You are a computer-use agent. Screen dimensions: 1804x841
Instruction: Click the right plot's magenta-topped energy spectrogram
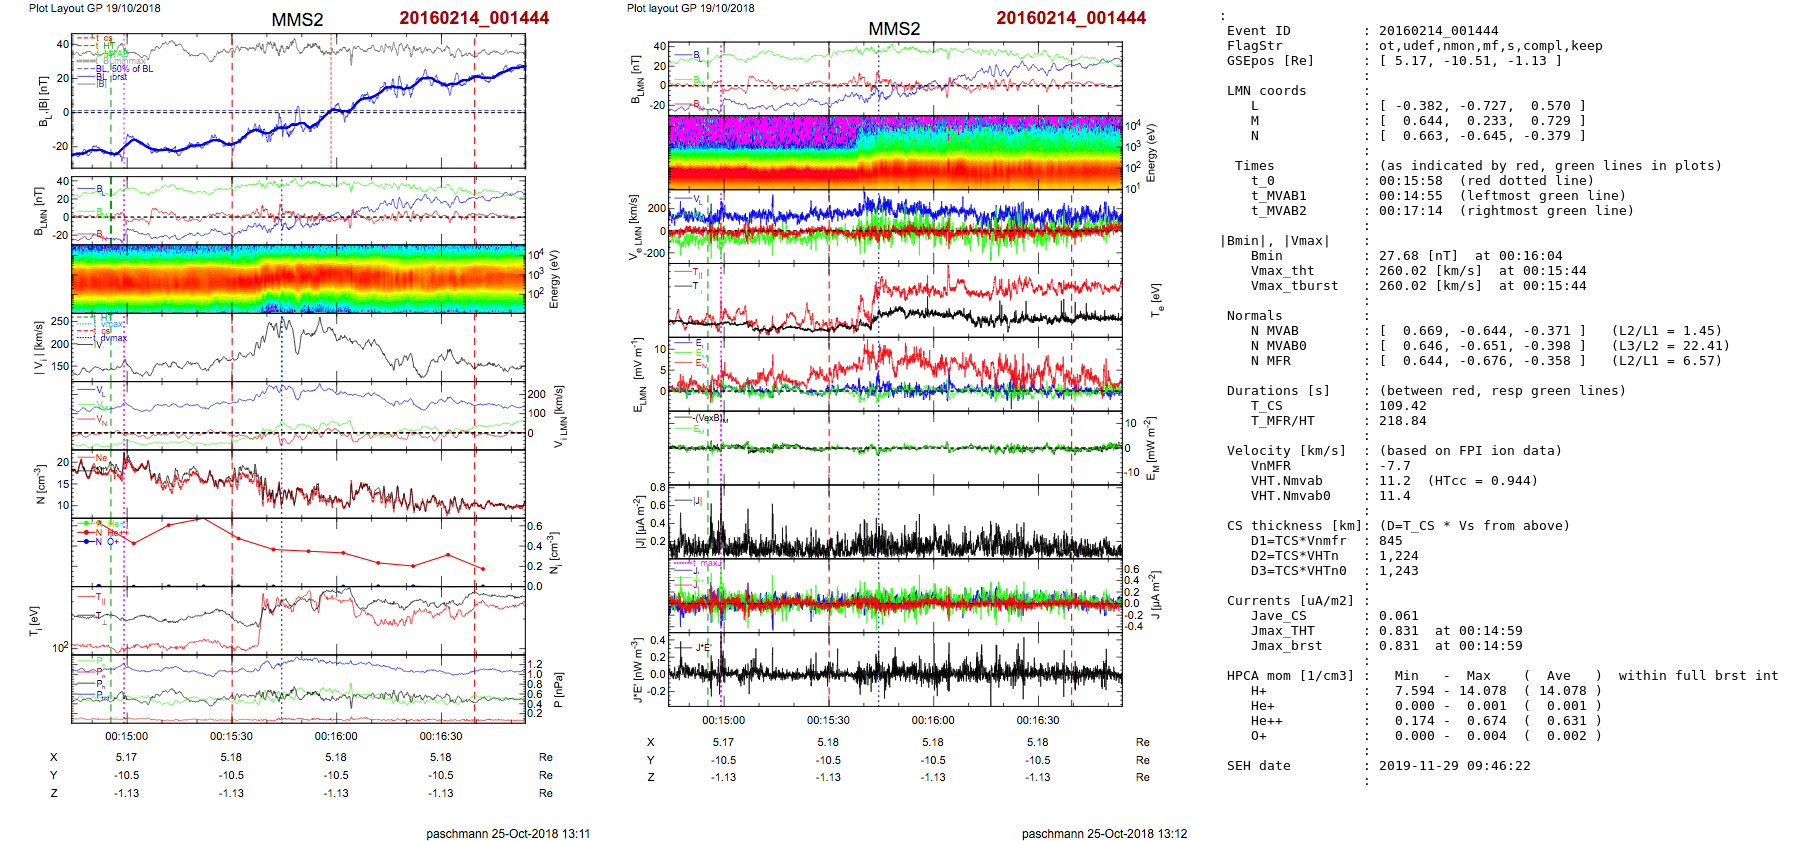coord(895,152)
